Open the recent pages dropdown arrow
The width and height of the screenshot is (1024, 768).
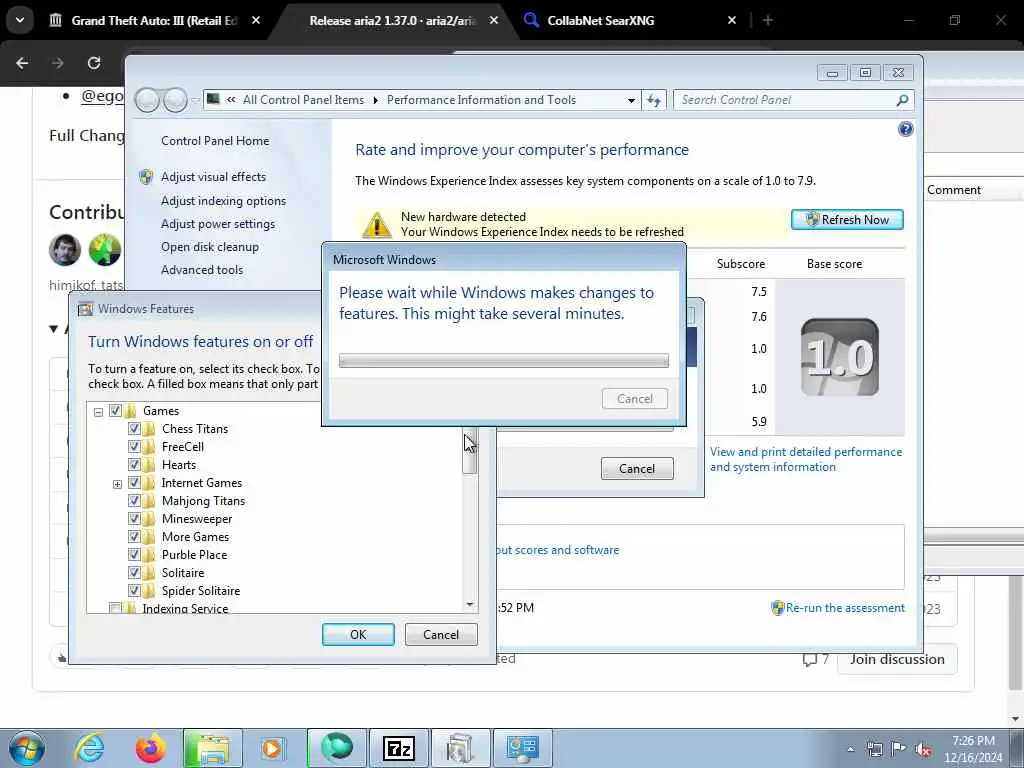tap(195, 101)
